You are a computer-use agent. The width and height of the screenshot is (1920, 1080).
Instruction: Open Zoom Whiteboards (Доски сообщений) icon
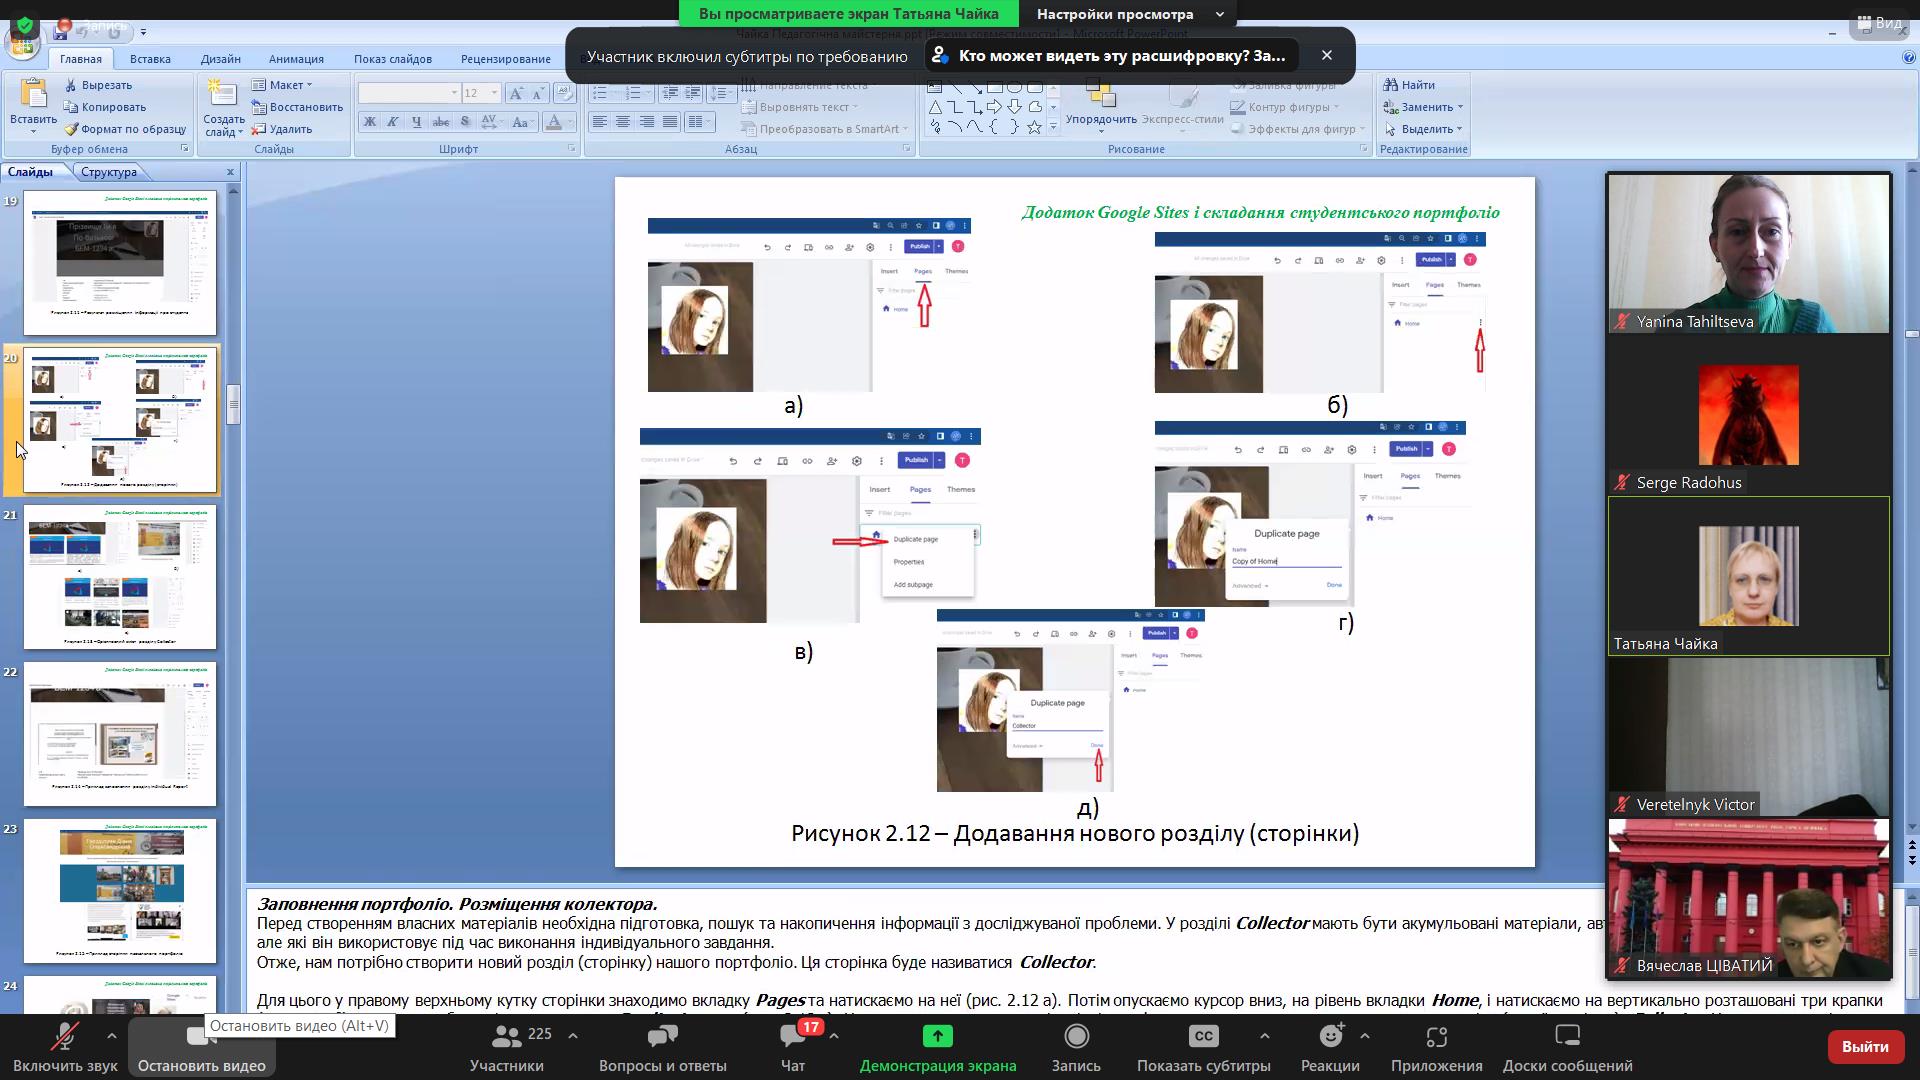1567,1036
